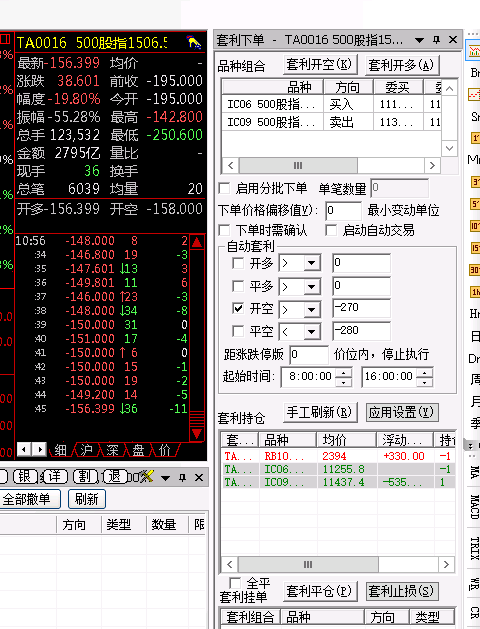
Task: Click the 退 toolbar icon in lower panel
Action: point(114,477)
